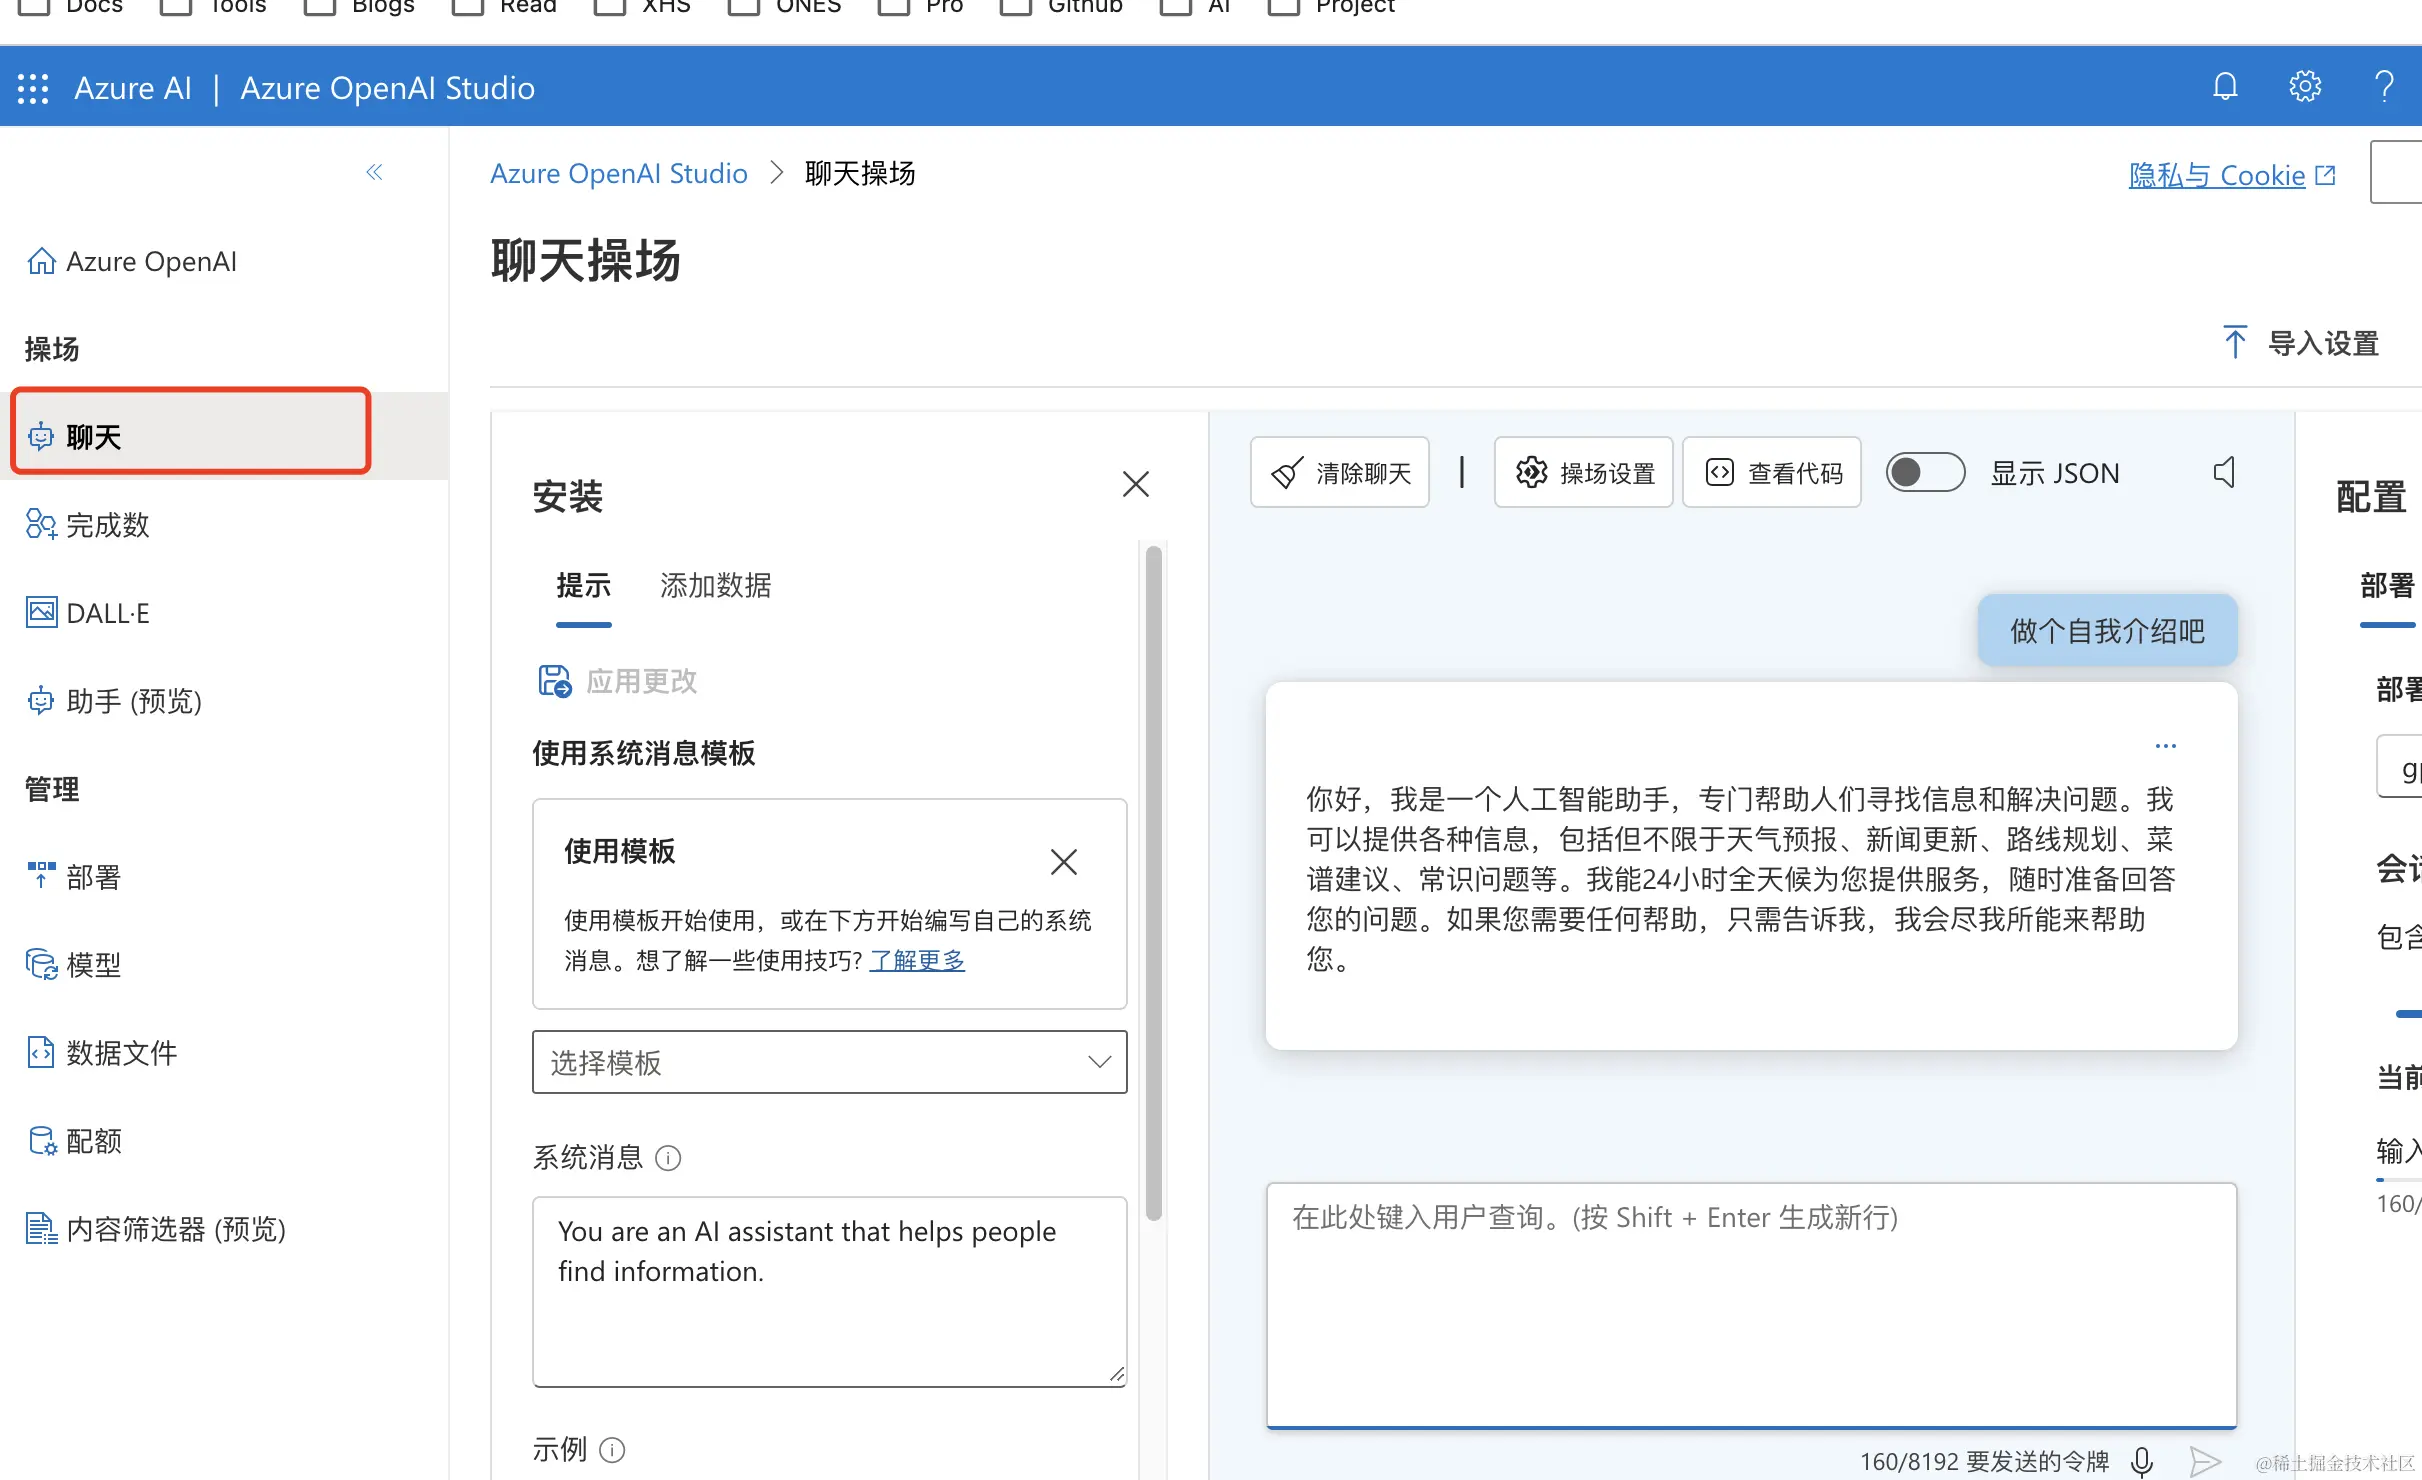Open the three-dot menu on assistant reply
Image resolution: width=2422 pixels, height=1480 pixels.
click(2166, 746)
